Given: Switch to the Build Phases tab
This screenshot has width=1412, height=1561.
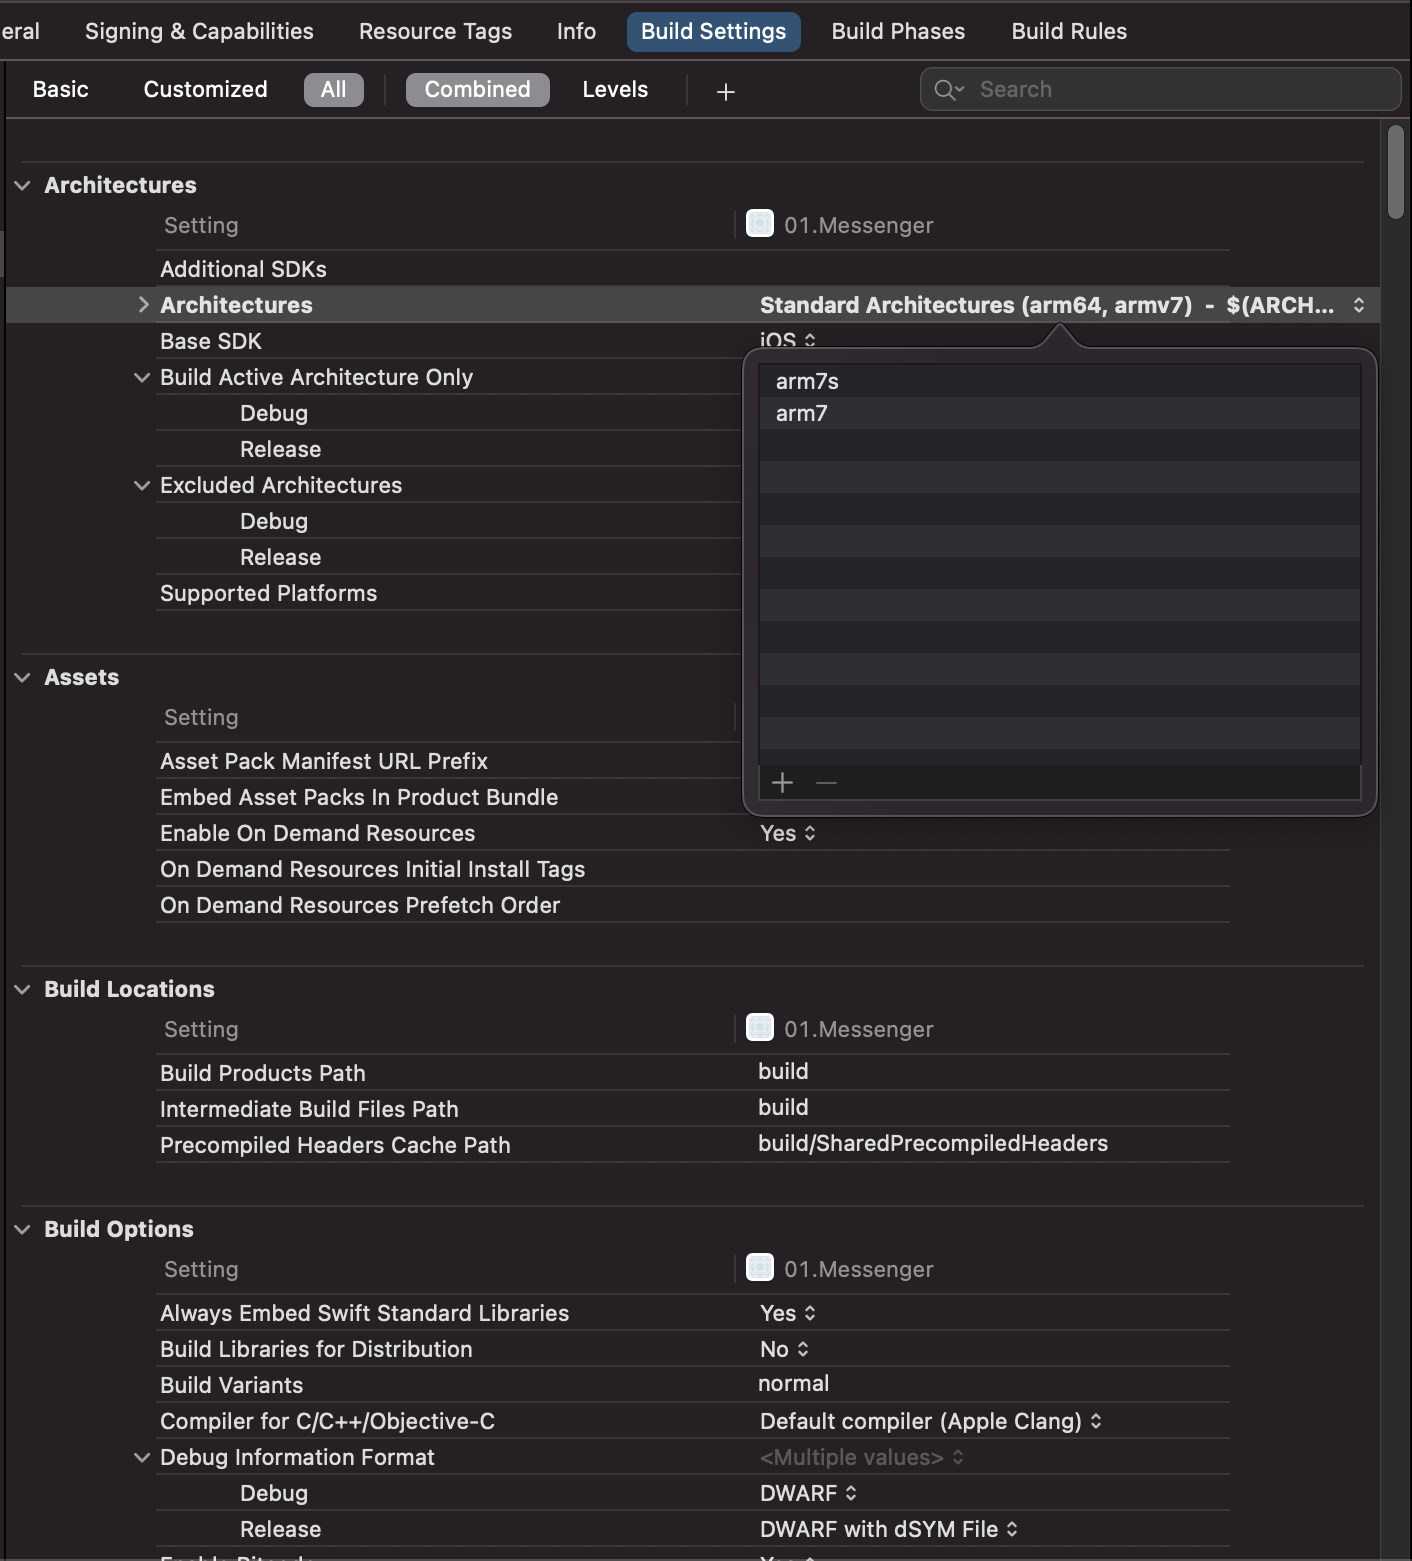Looking at the screenshot, I should 897,31.
